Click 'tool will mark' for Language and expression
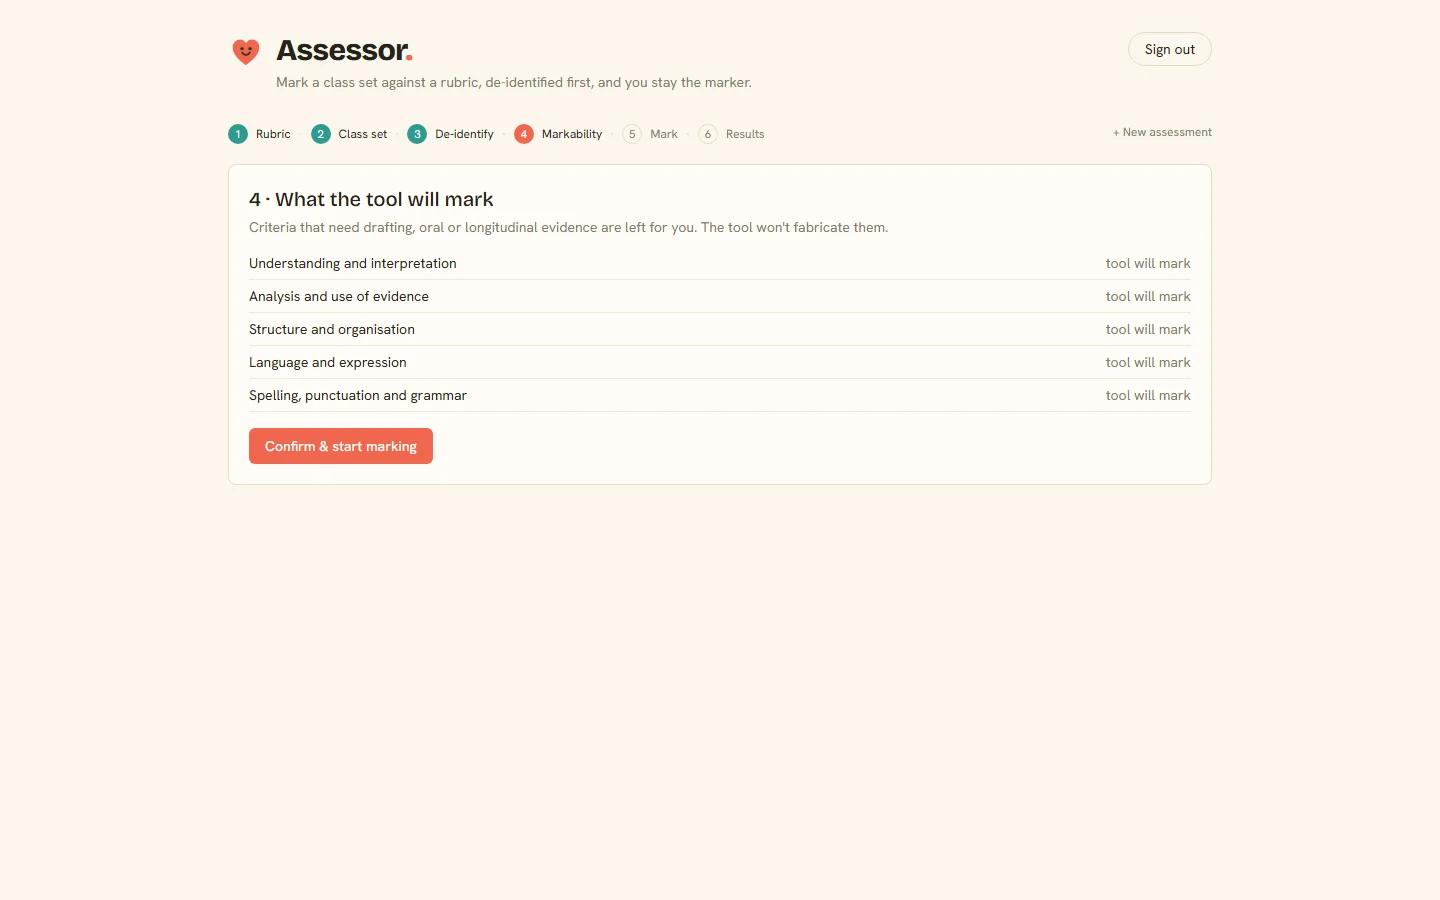 (1148, 362)
